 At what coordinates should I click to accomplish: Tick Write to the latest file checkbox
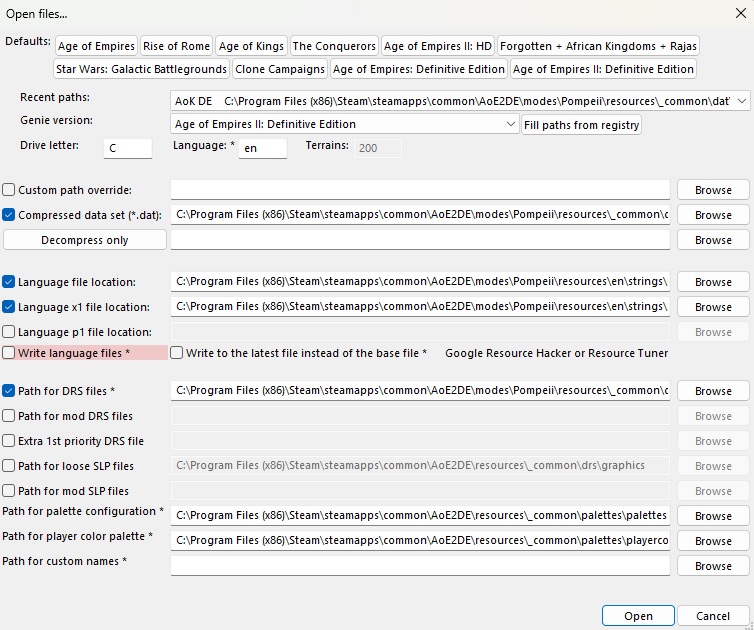(x=176, y=353)
